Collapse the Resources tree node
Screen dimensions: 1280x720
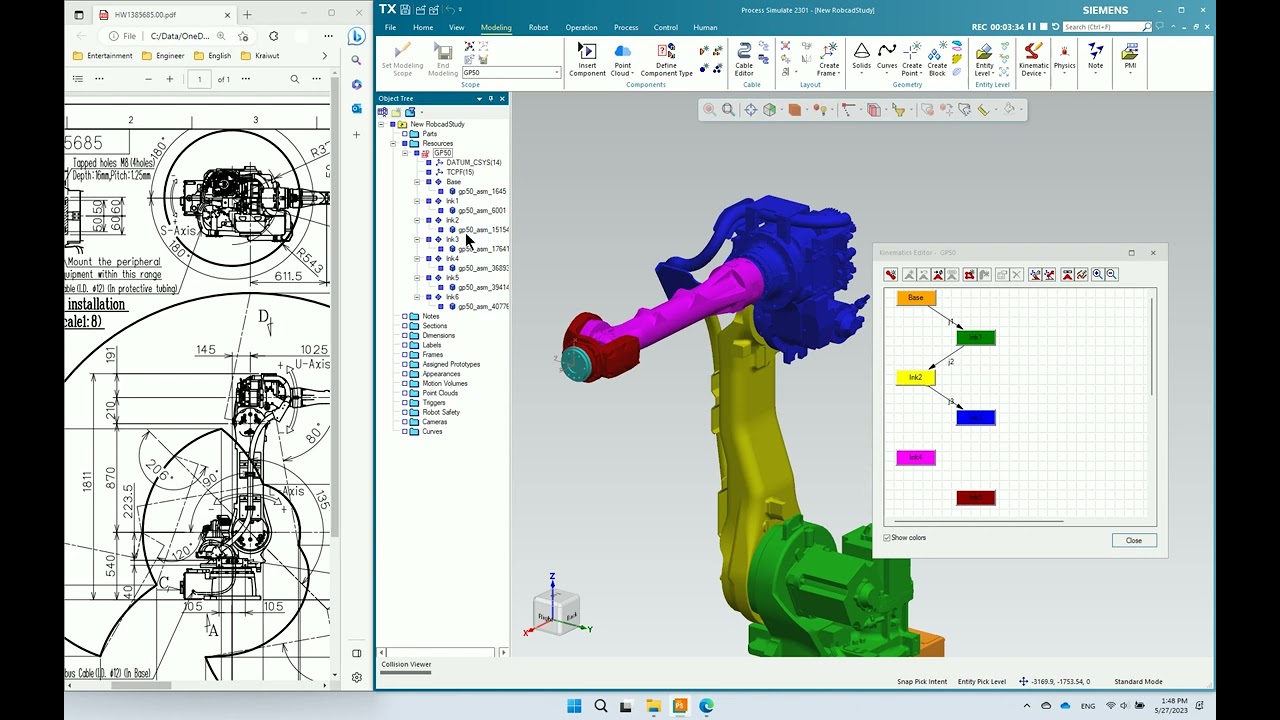[x=393, y=143]
